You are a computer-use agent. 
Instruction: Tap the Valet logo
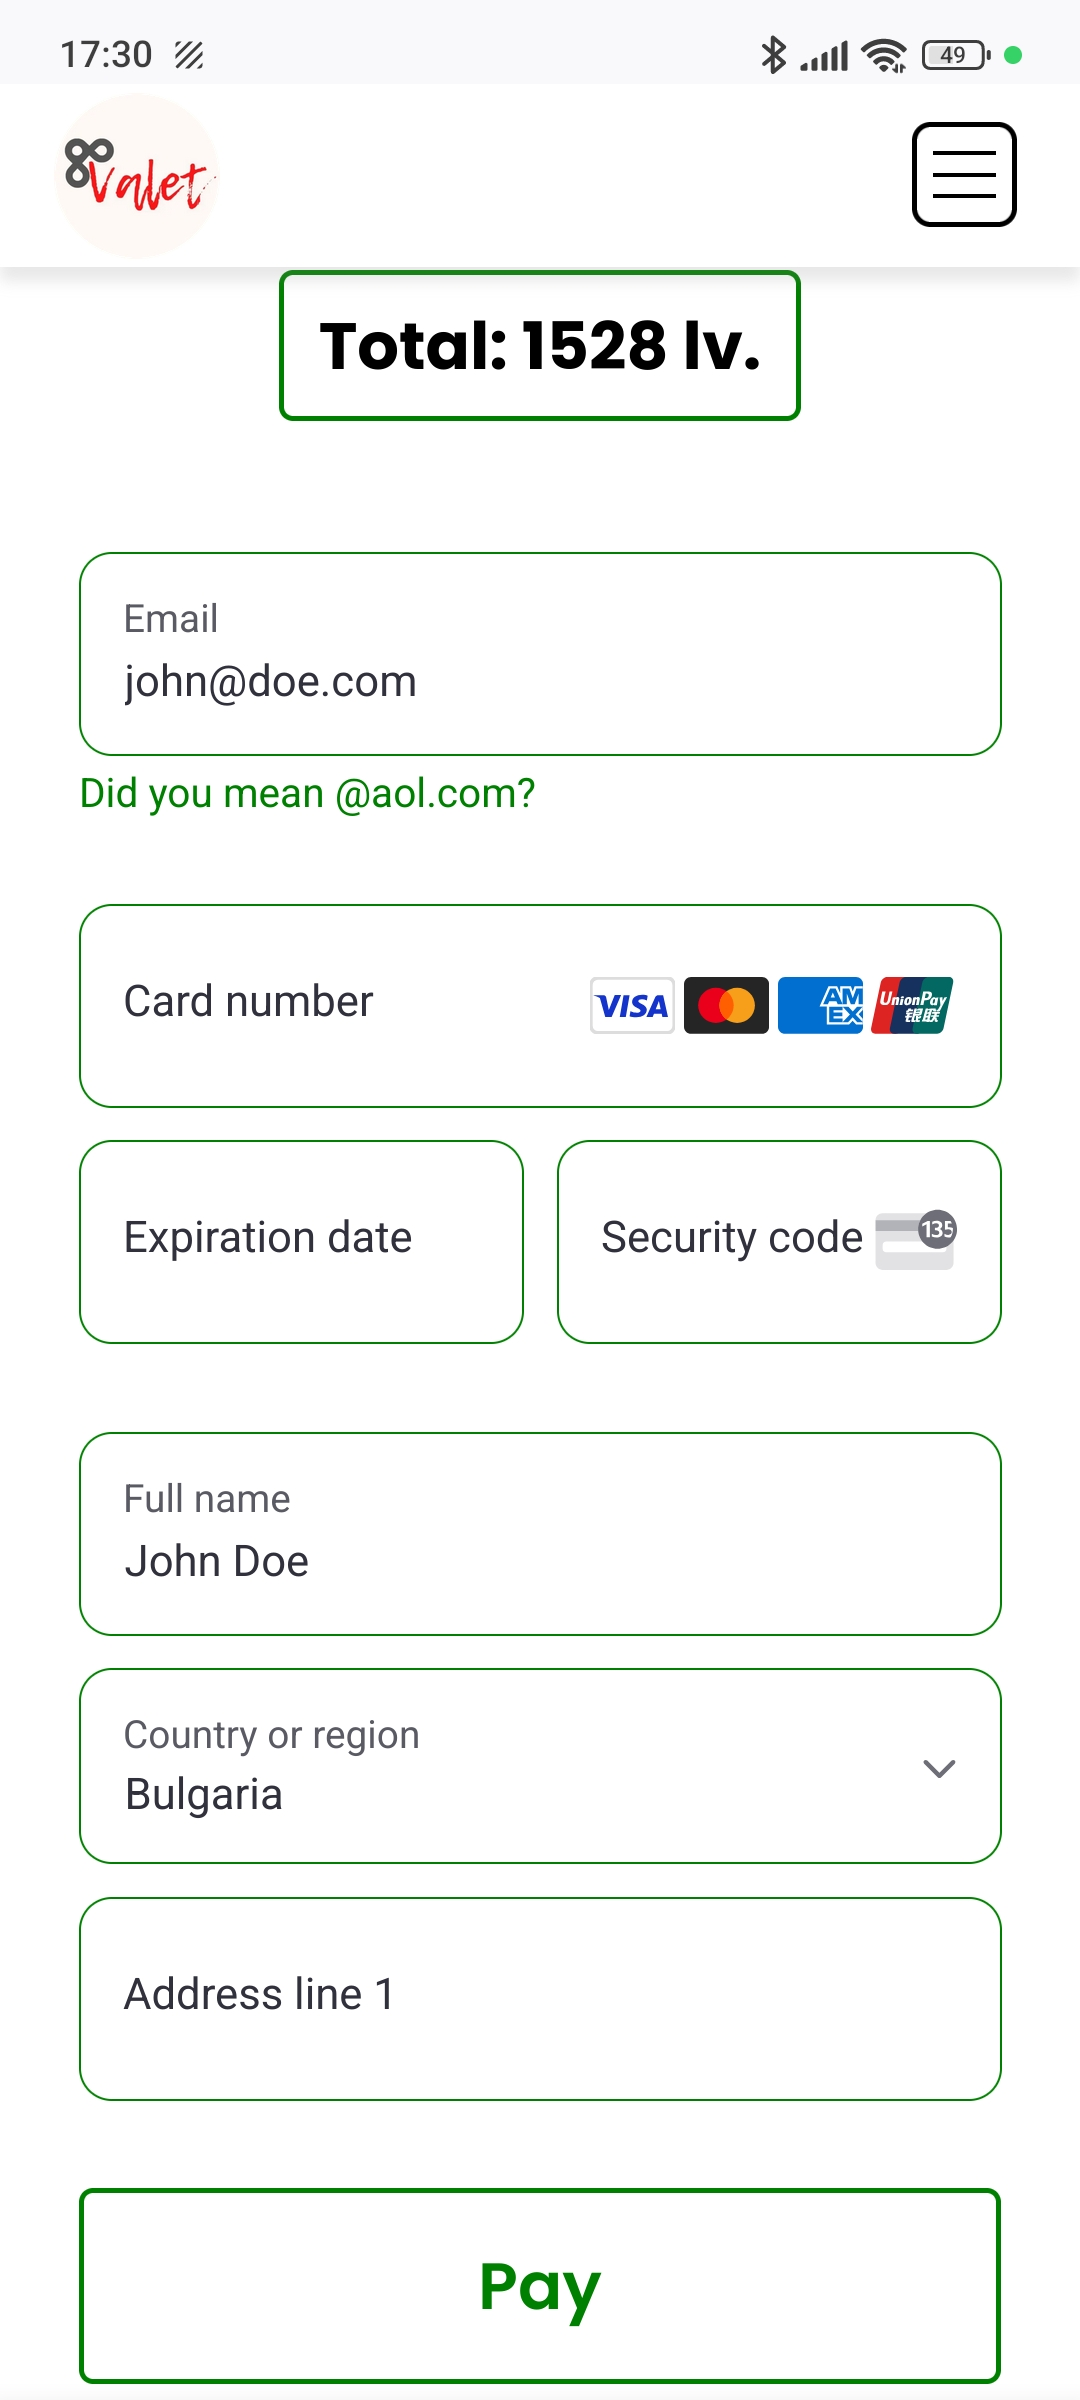pos(137,176)
